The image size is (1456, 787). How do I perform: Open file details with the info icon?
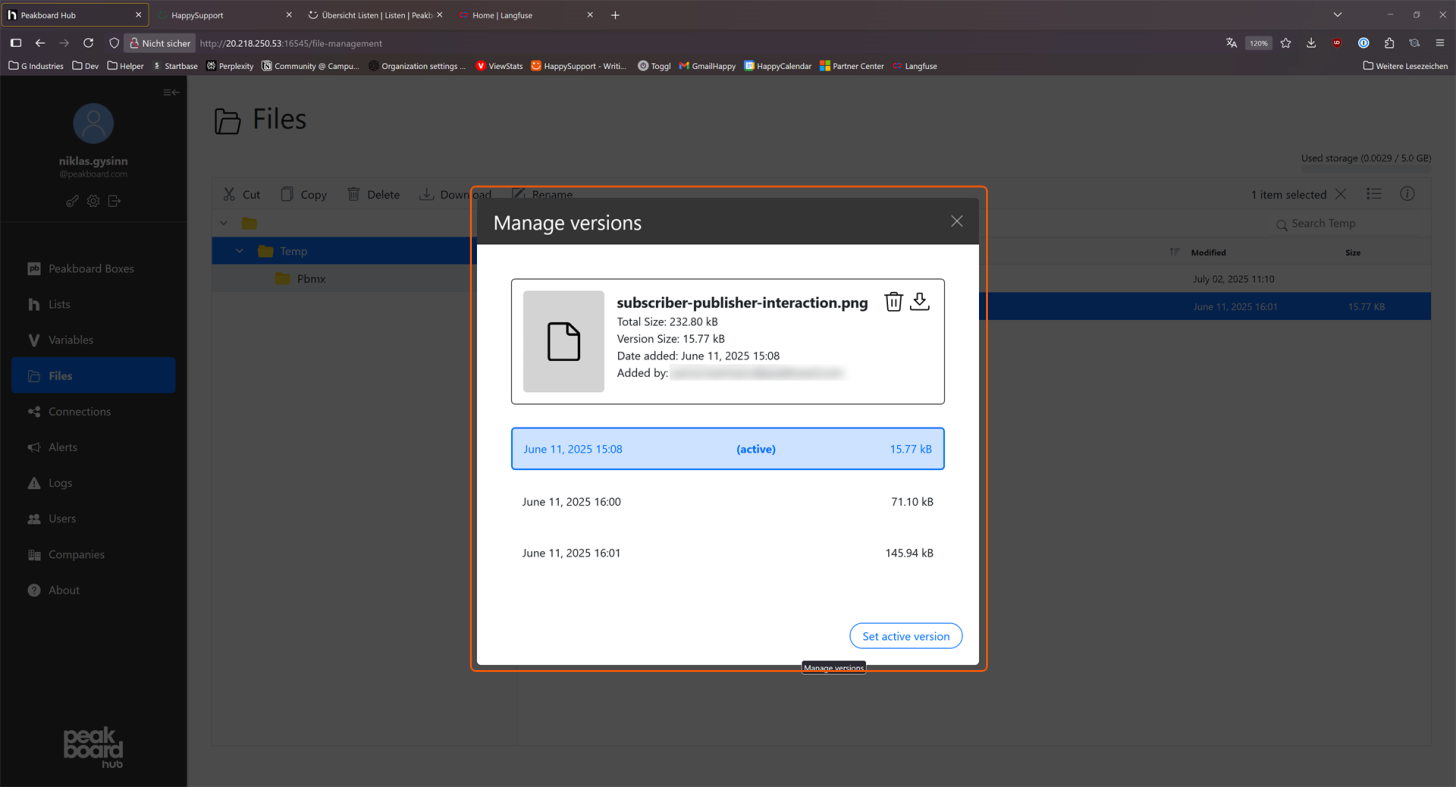click(1407, 194)
